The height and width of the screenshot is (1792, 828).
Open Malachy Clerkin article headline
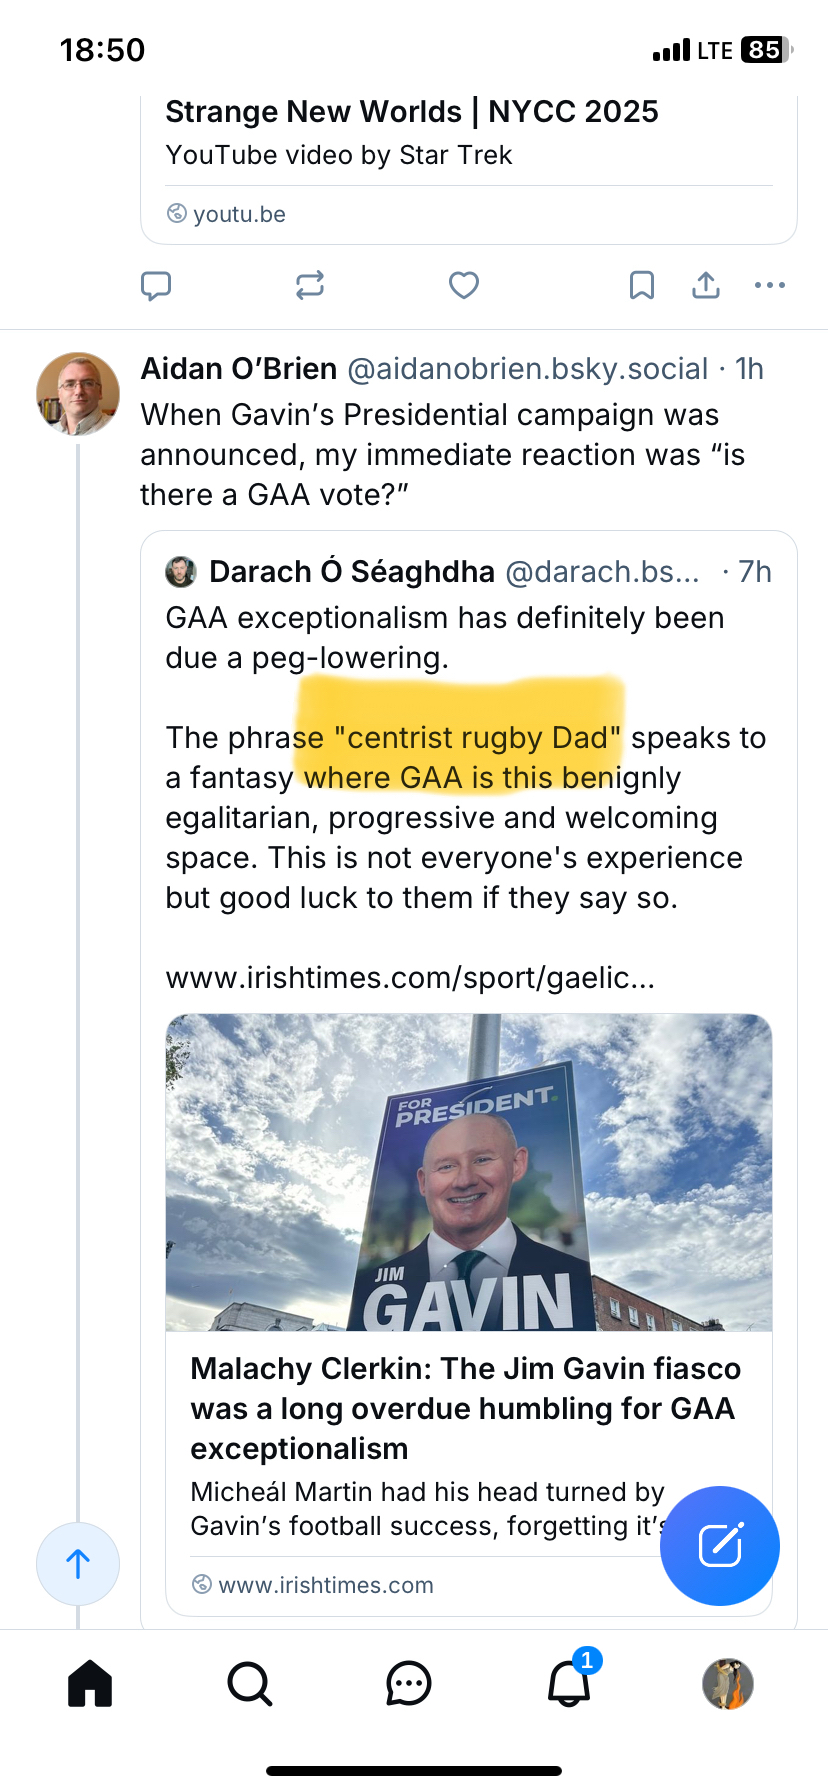point(466,1408)
